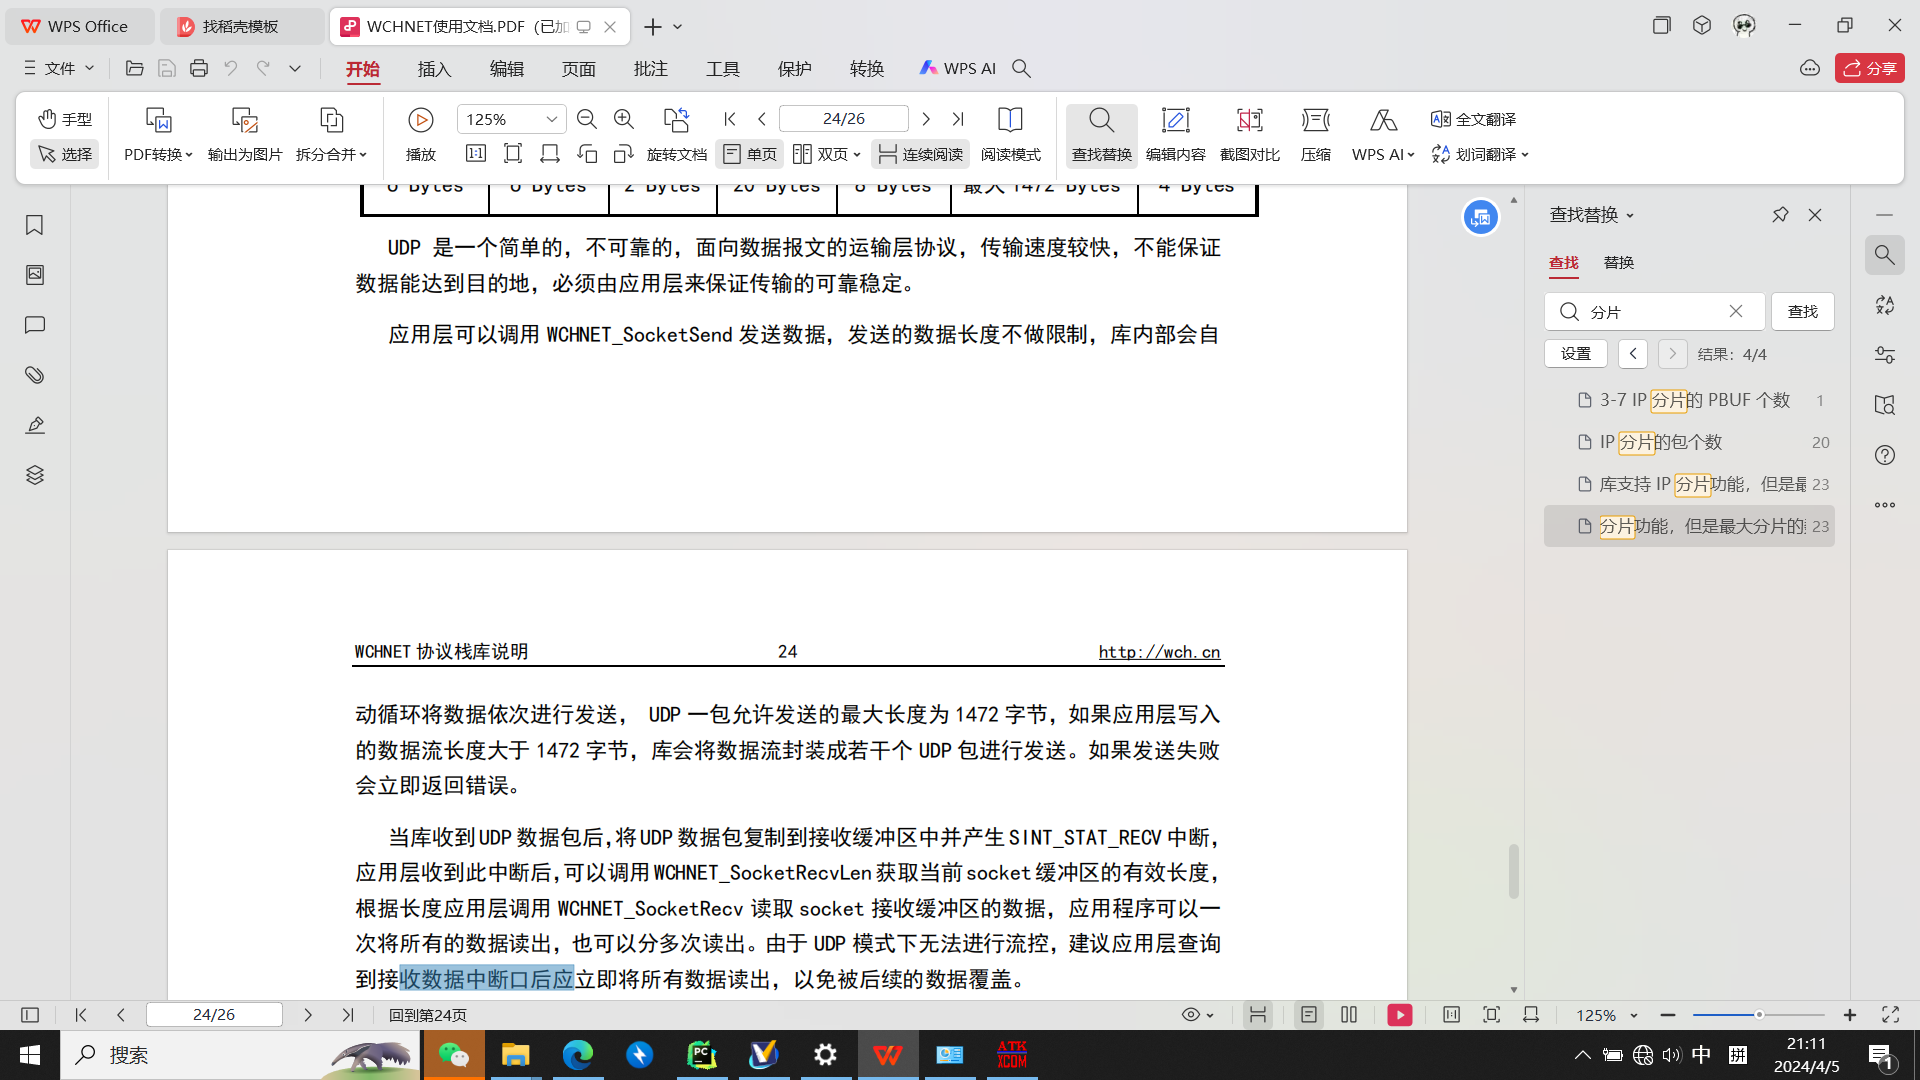The width and height of the screenshot is (1920, 1080).
Task: Open the 找稻壳模板 tab
Action: 241,27
